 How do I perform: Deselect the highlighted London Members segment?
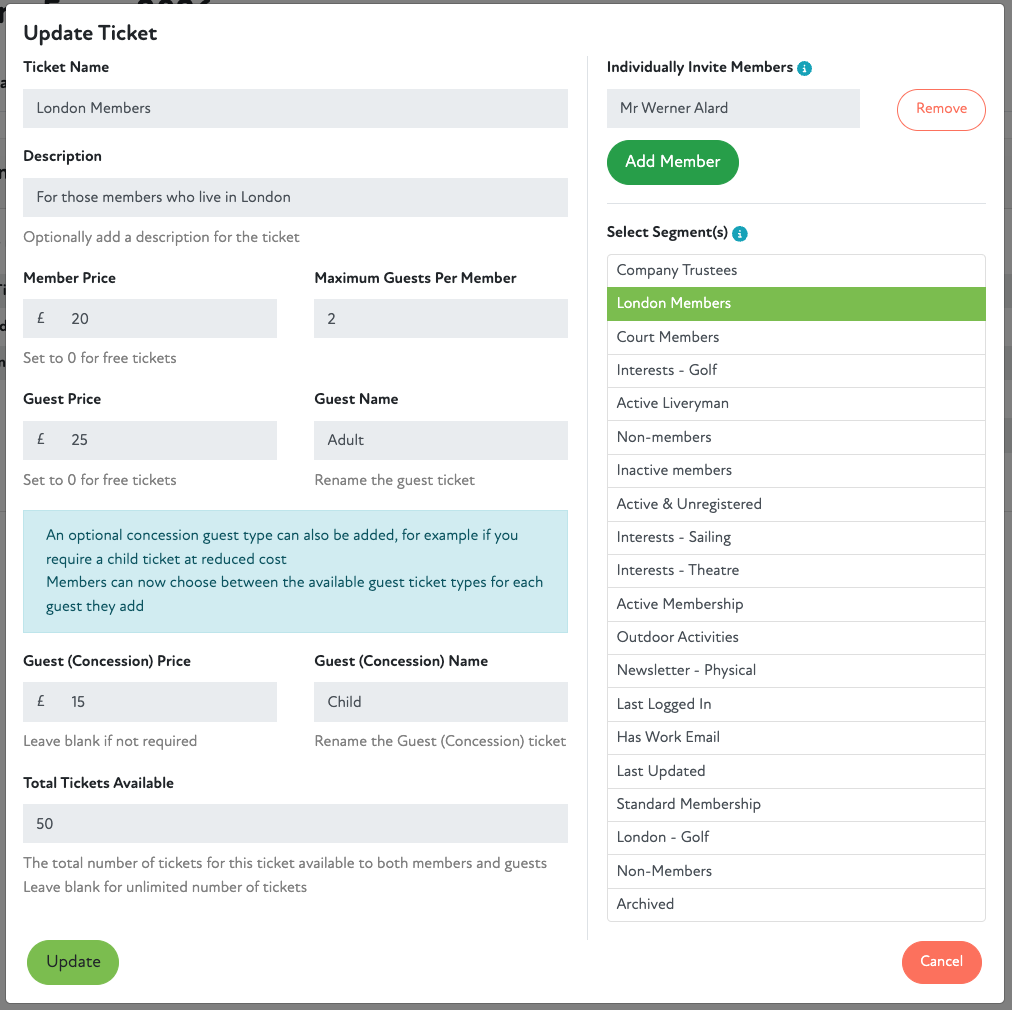coord(795,304)
